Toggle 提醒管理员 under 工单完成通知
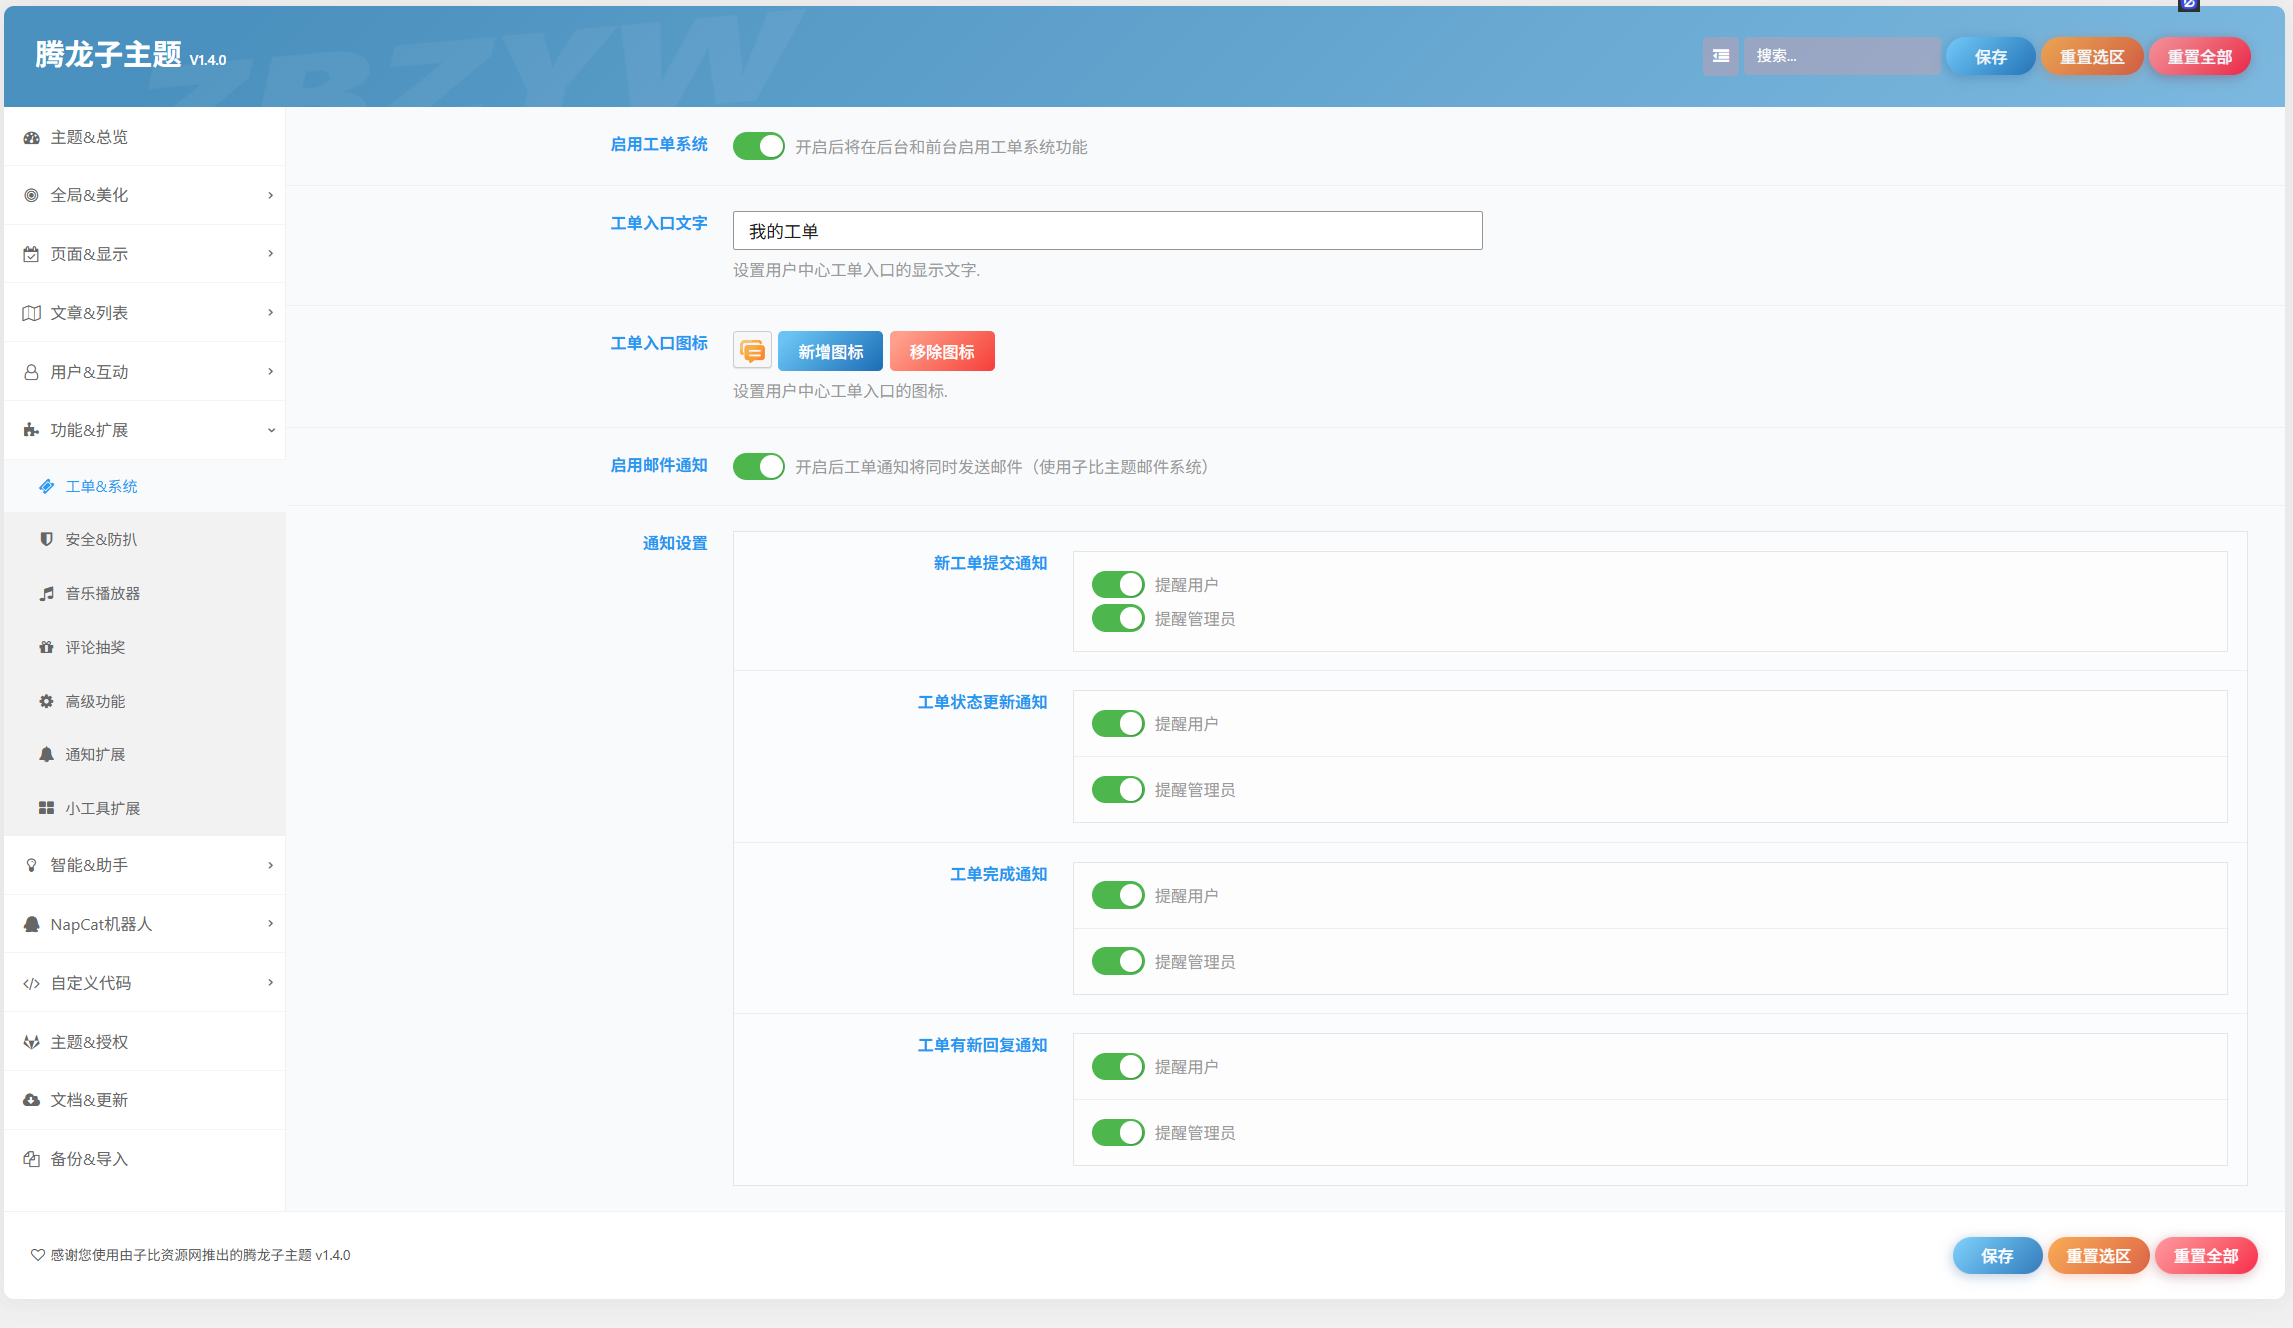Viewport: 2293px width, 1328px height. coord(1118,961)
